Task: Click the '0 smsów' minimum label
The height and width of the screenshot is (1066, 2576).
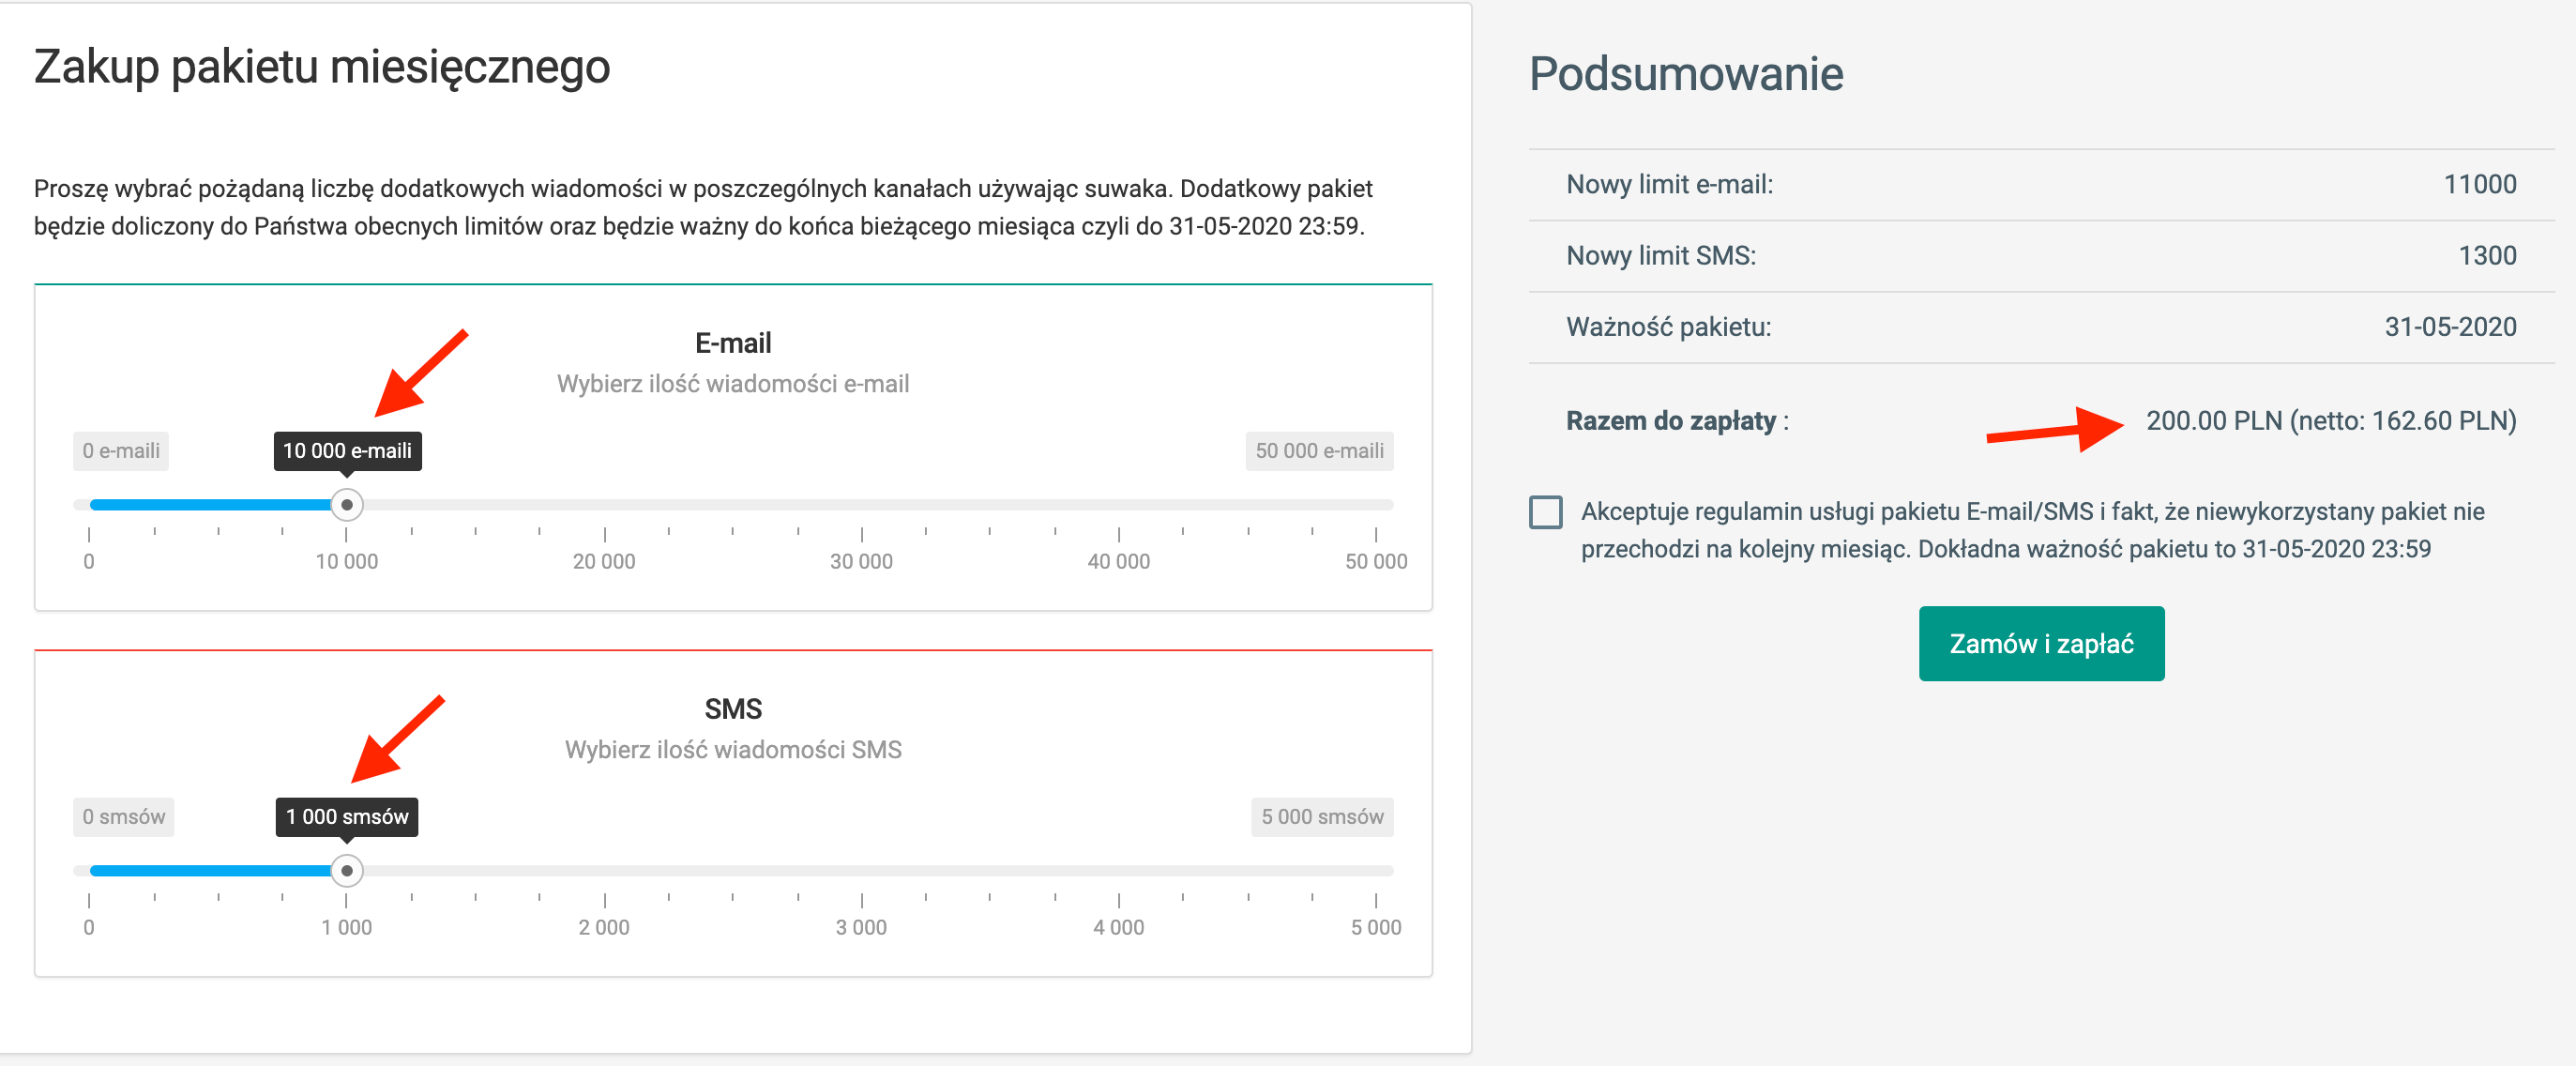Action: tap(124, 817)
